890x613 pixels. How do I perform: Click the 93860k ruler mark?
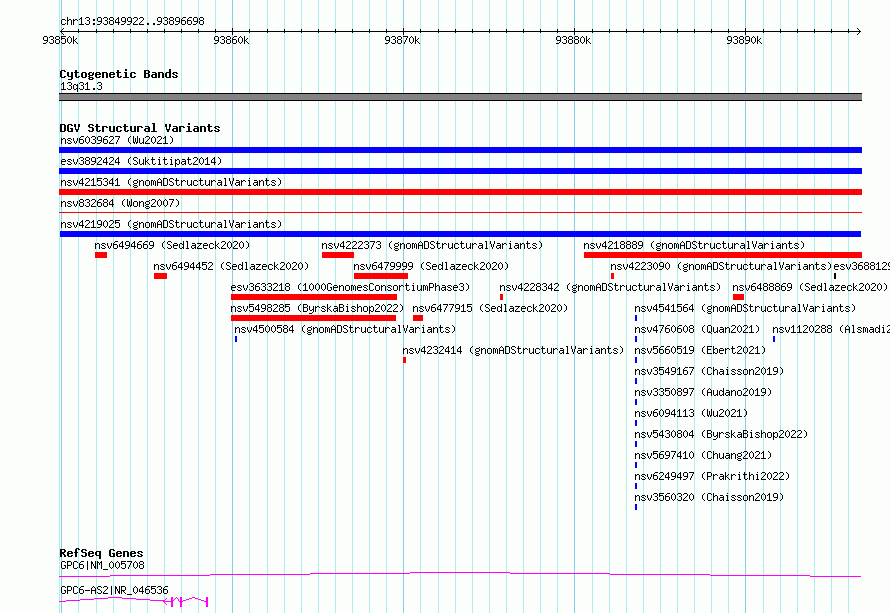[231, 40]
